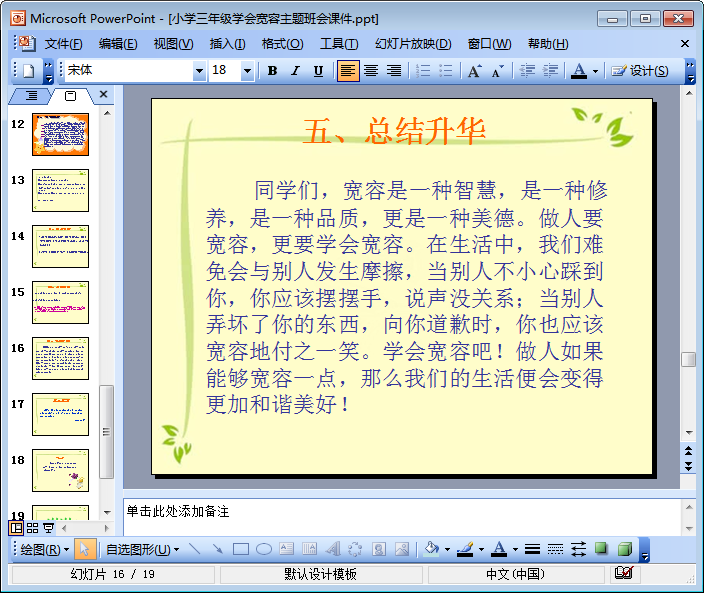The width and height of the screenshot is (704, 593).
Task: Select slide 17 thumbnail
Action: point(61,414)
